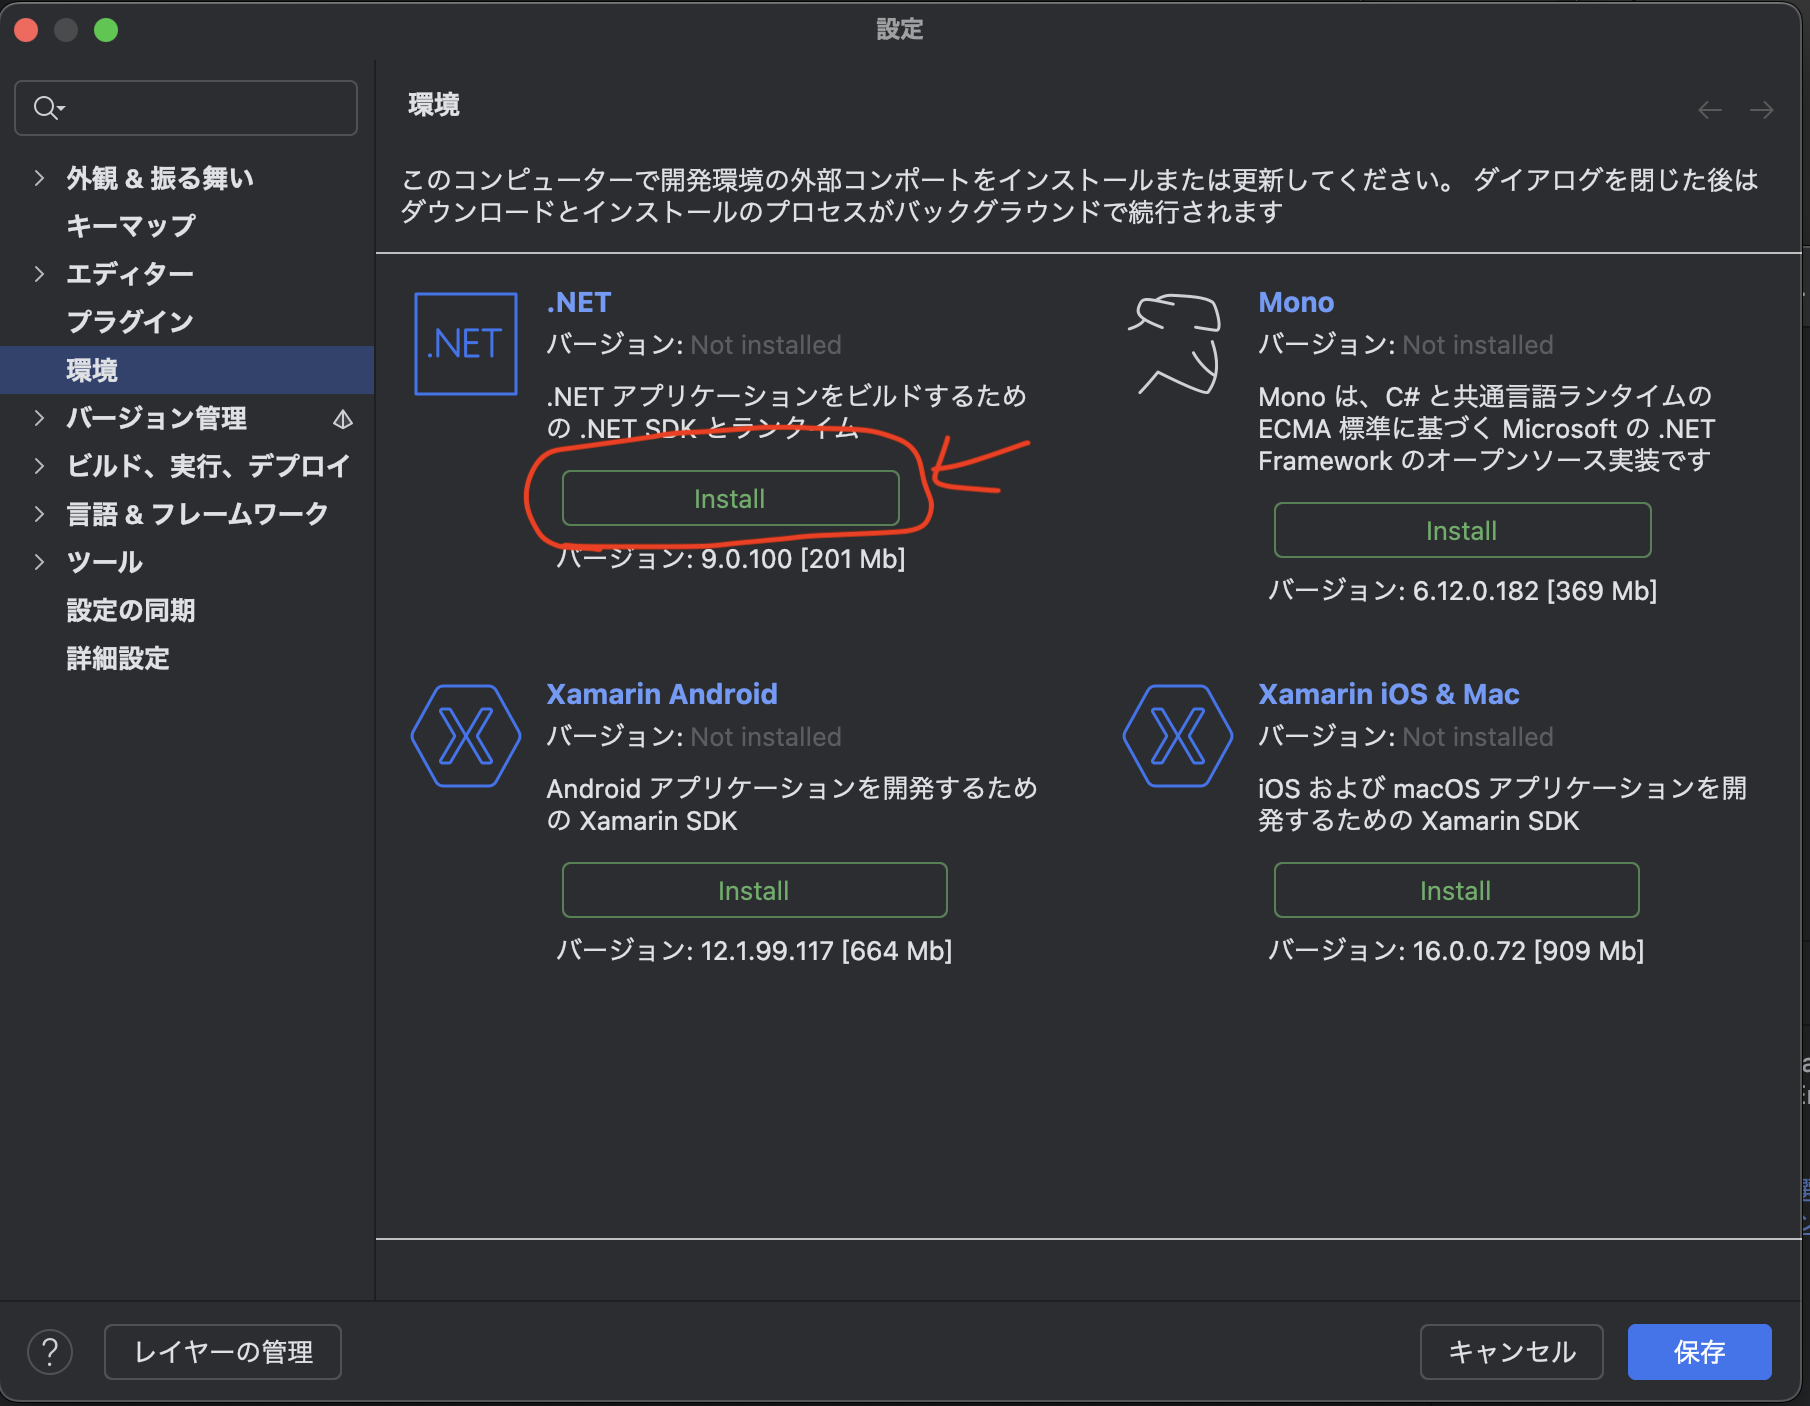Click the 保存 button
This screenshot has height=1406, width=1810.
click(x=1699, y=1351)
